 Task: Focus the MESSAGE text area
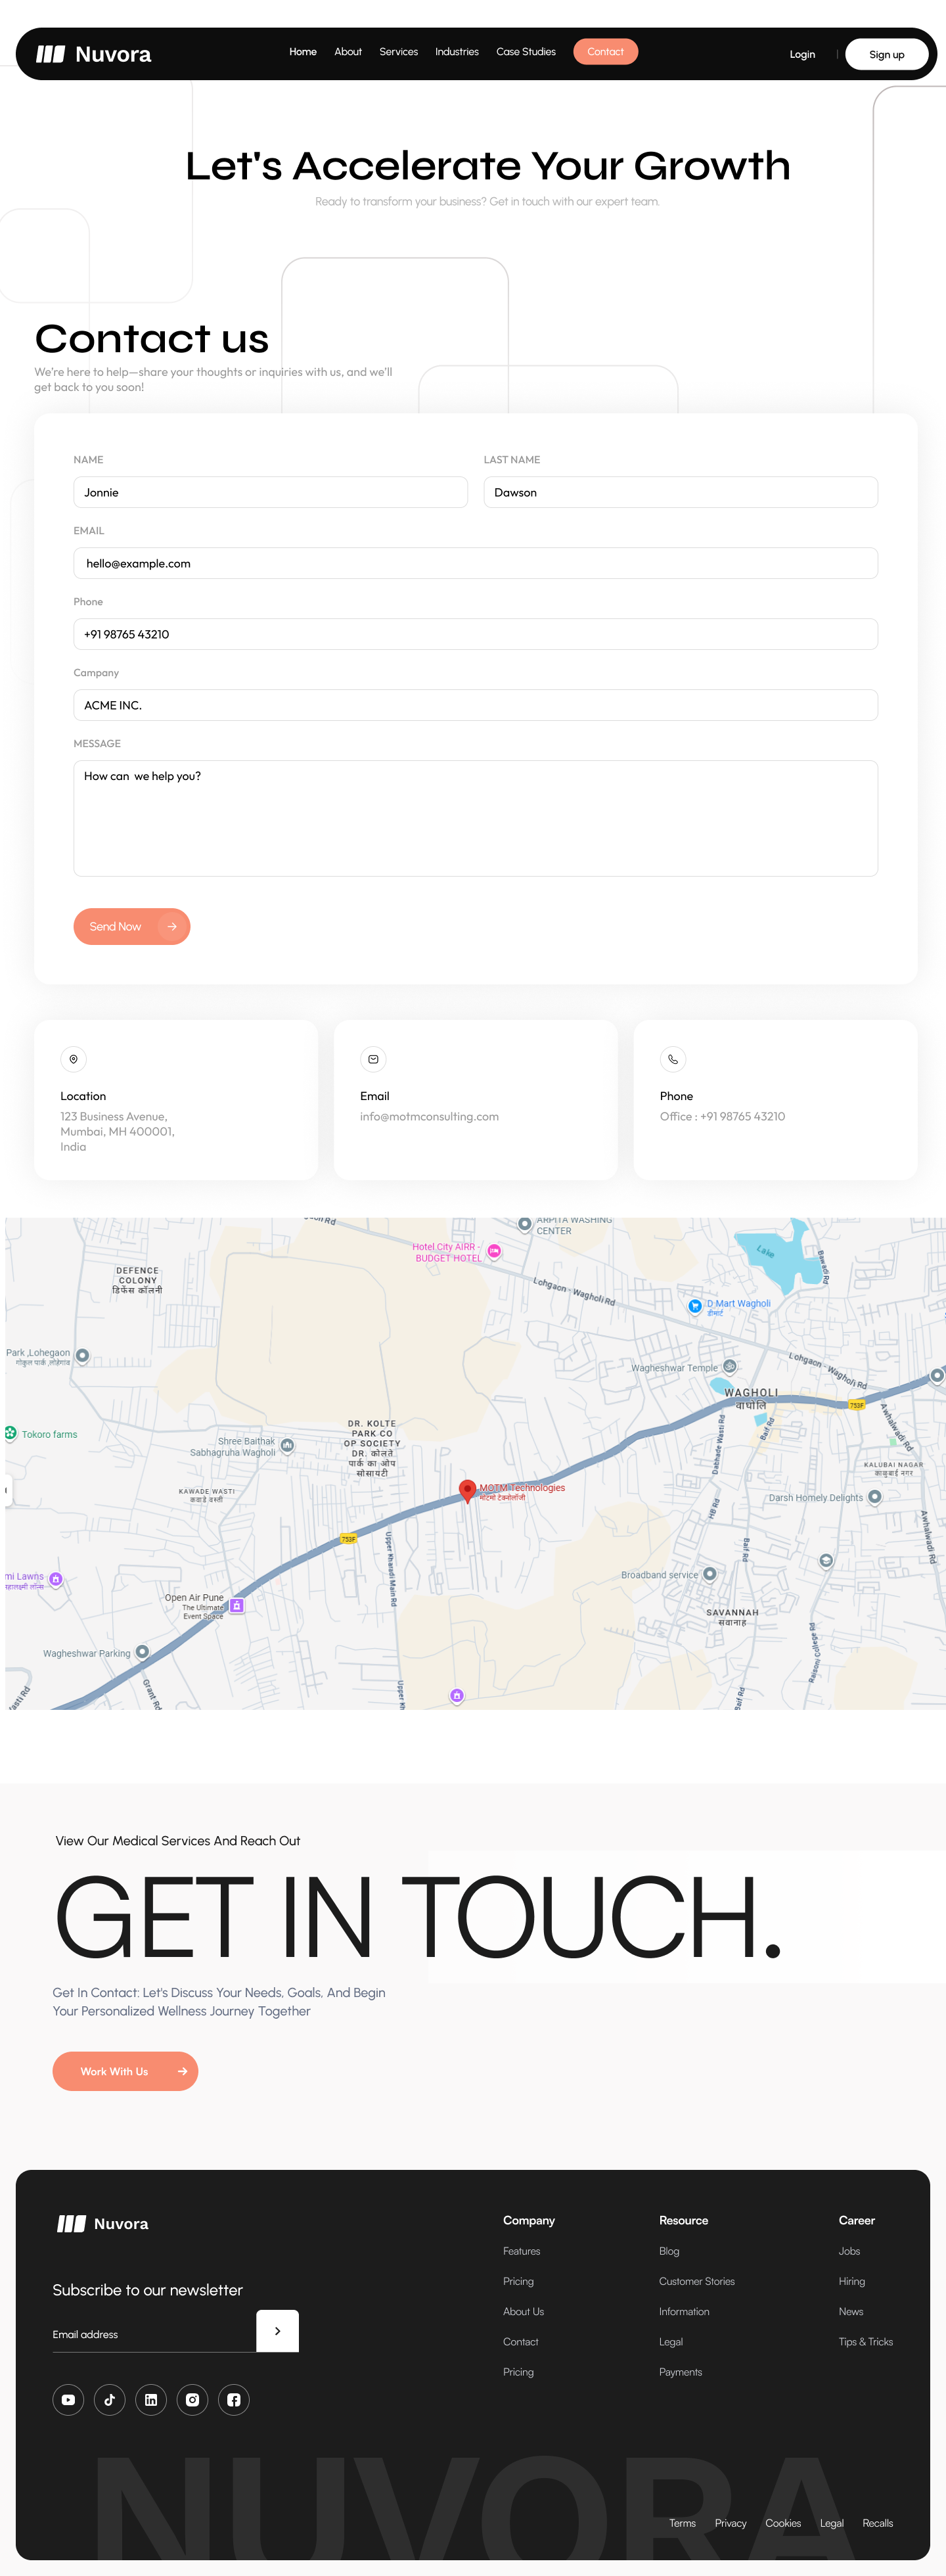475,818
